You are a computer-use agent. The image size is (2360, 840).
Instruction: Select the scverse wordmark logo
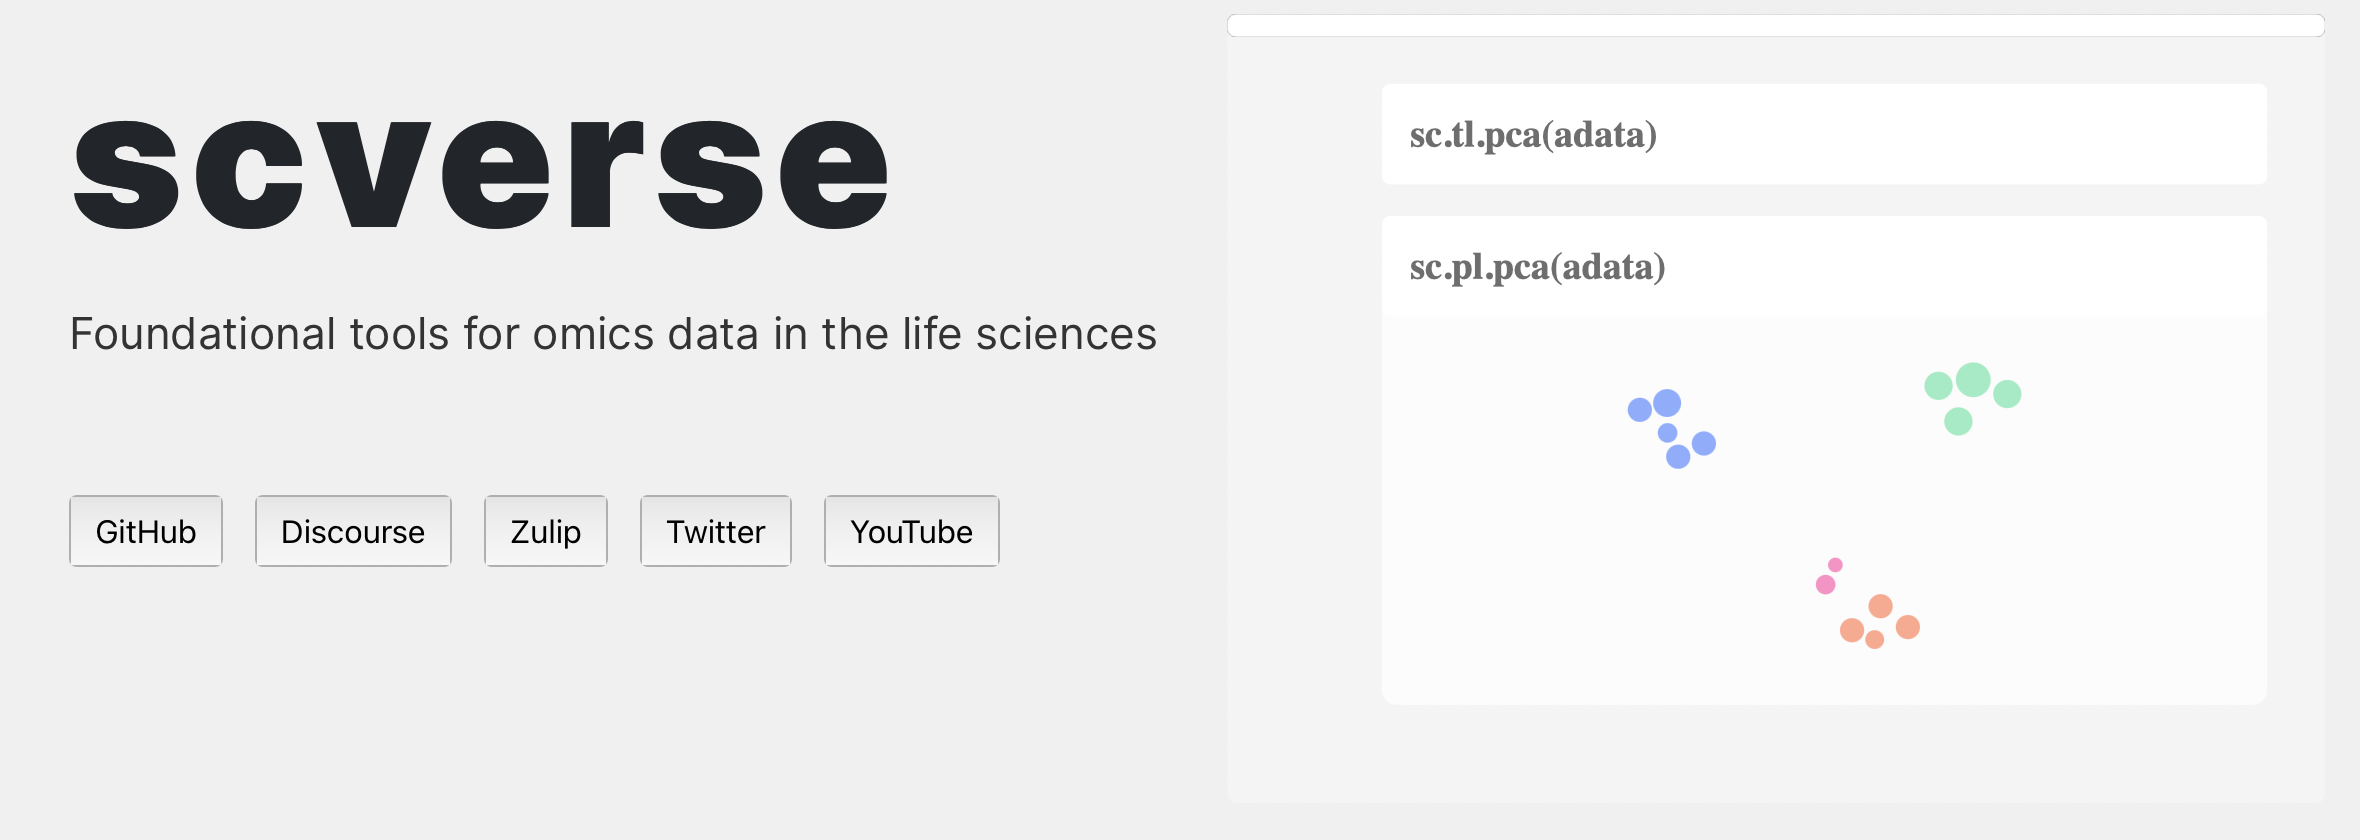pyautogui.click(x=480, y=170)
